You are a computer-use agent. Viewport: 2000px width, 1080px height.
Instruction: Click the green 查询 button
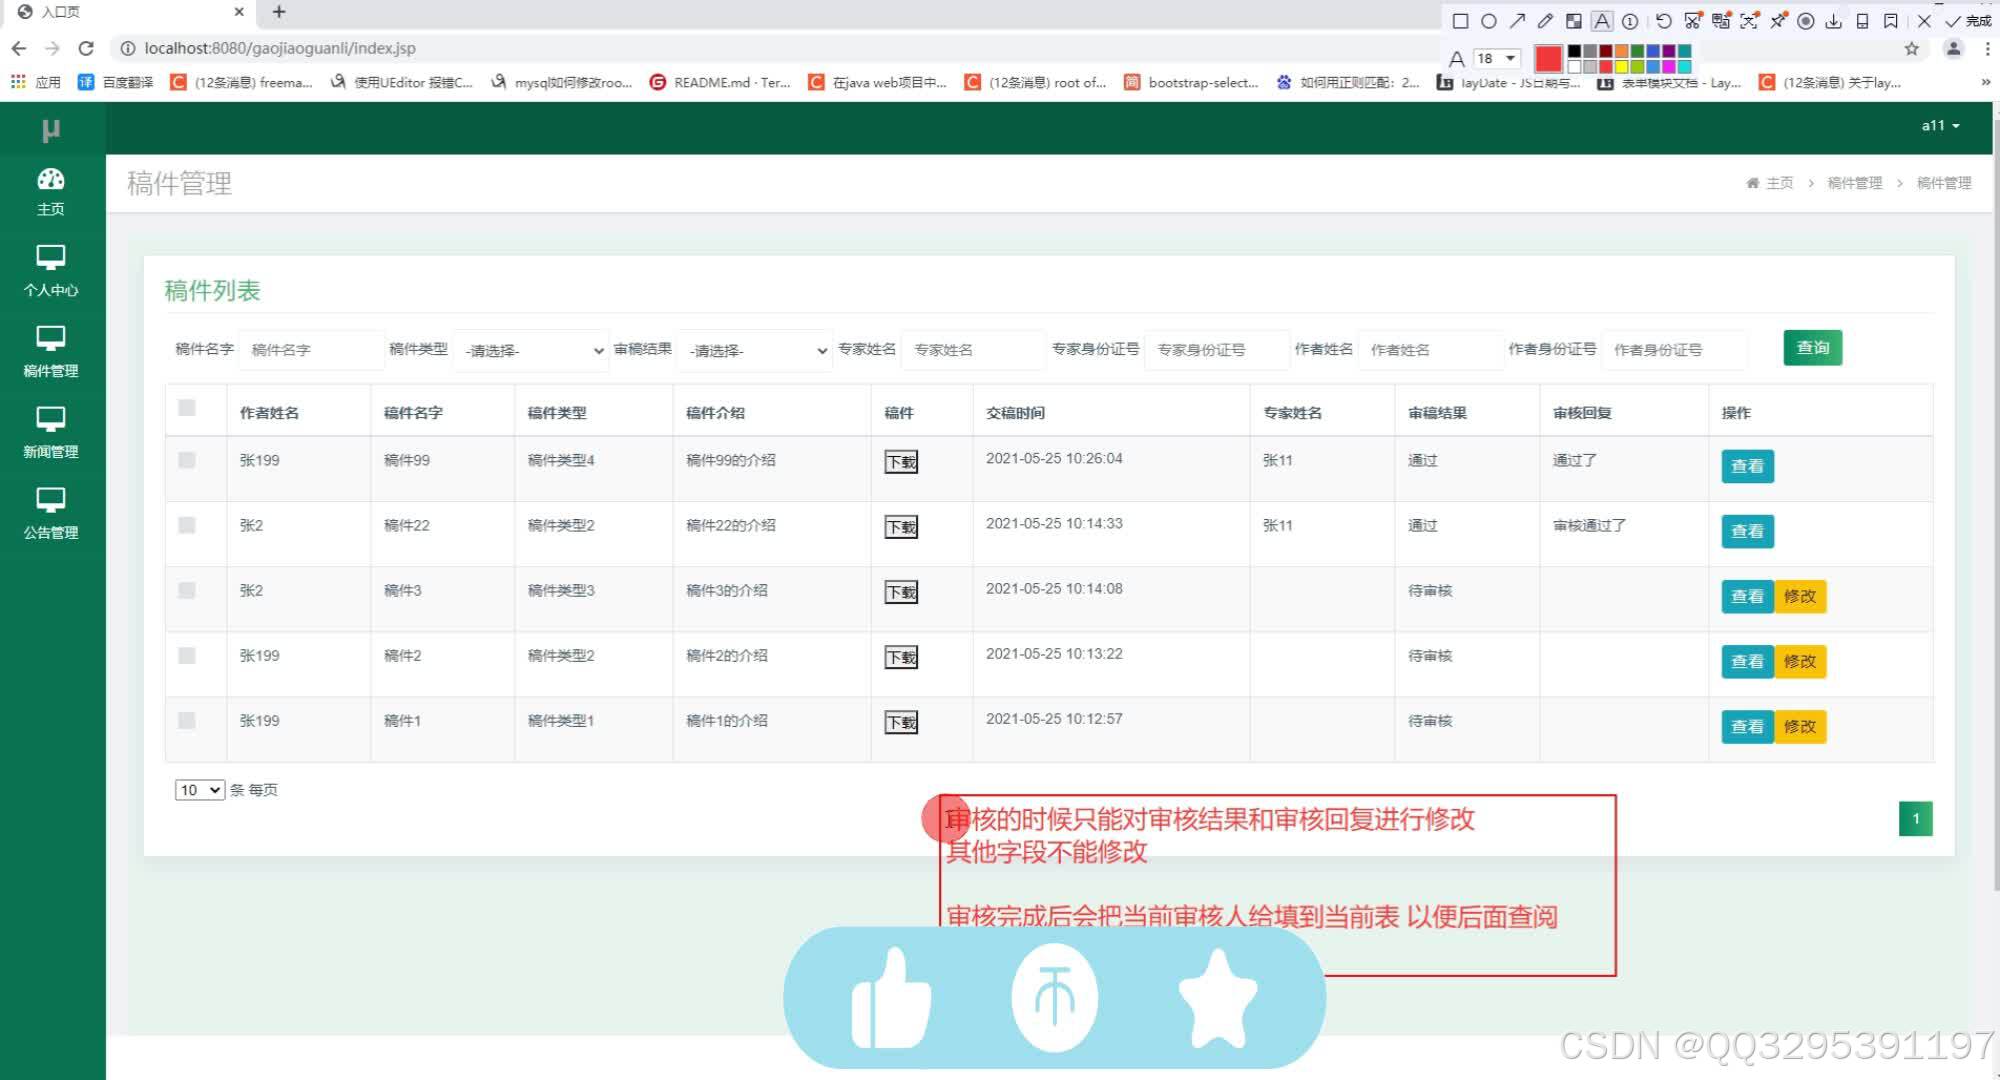1812,348
